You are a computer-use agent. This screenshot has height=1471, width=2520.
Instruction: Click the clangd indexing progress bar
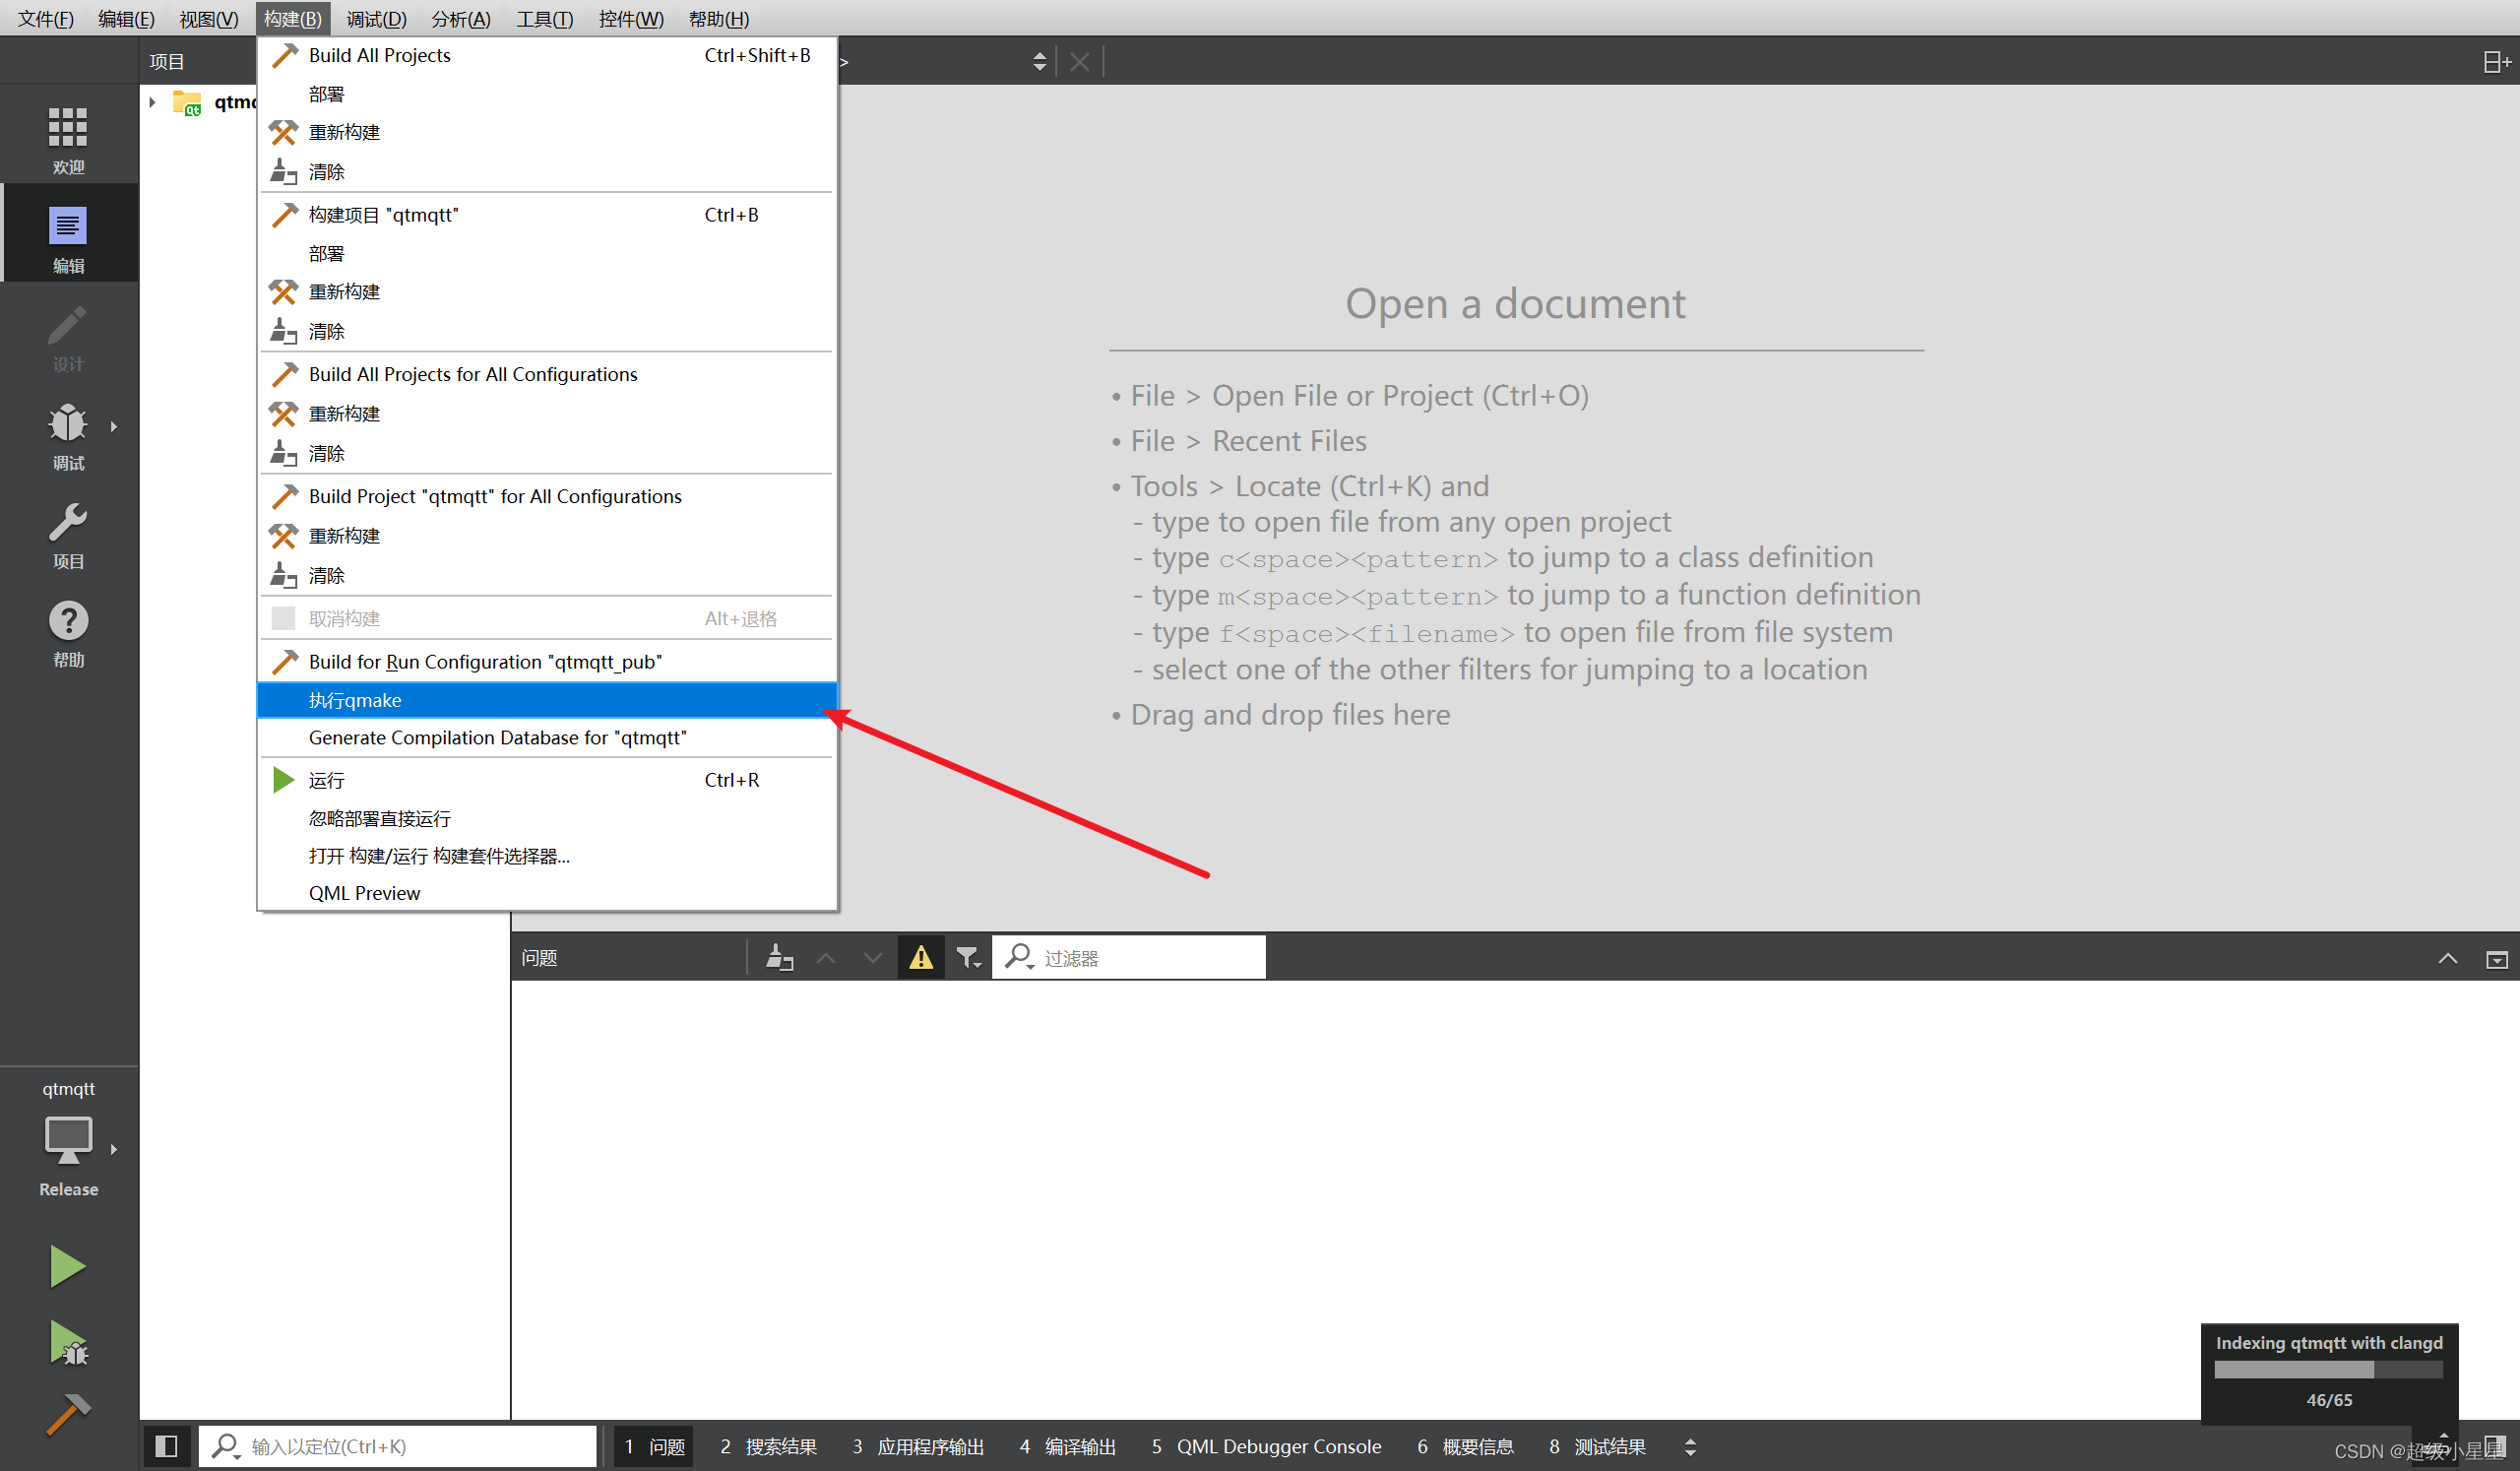2328,1369
